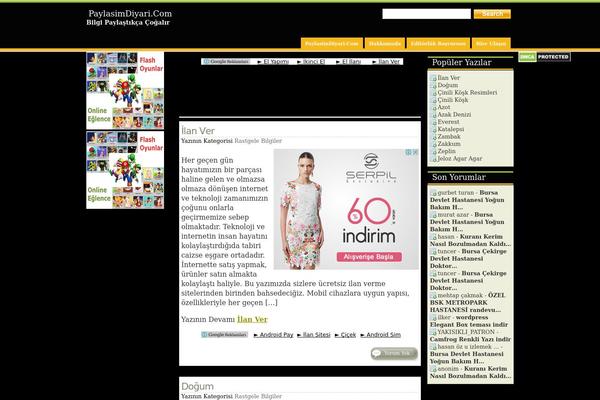Close the Serpil ad with X icon
This screenshot has width=600, height=400.
tap(415, 152)
